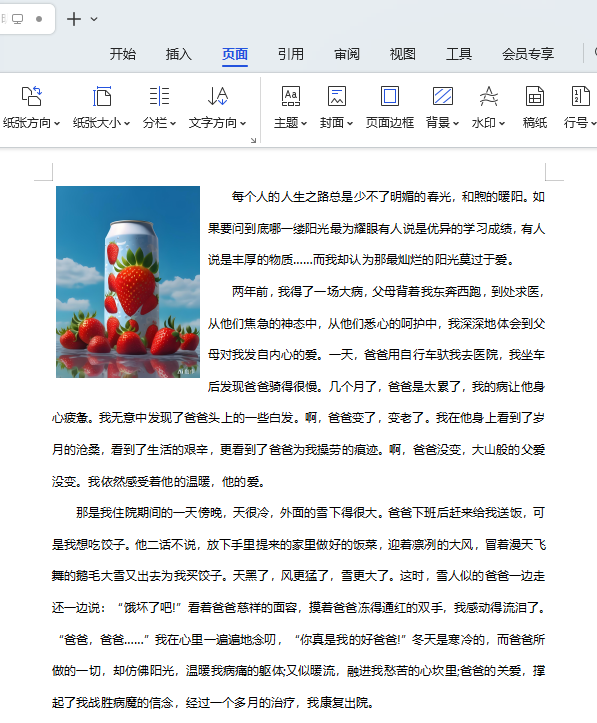The height and width of the screenshot is (723, 597).
Task: Click text line starting 每个人的人生之路
Action: (388, 197)
